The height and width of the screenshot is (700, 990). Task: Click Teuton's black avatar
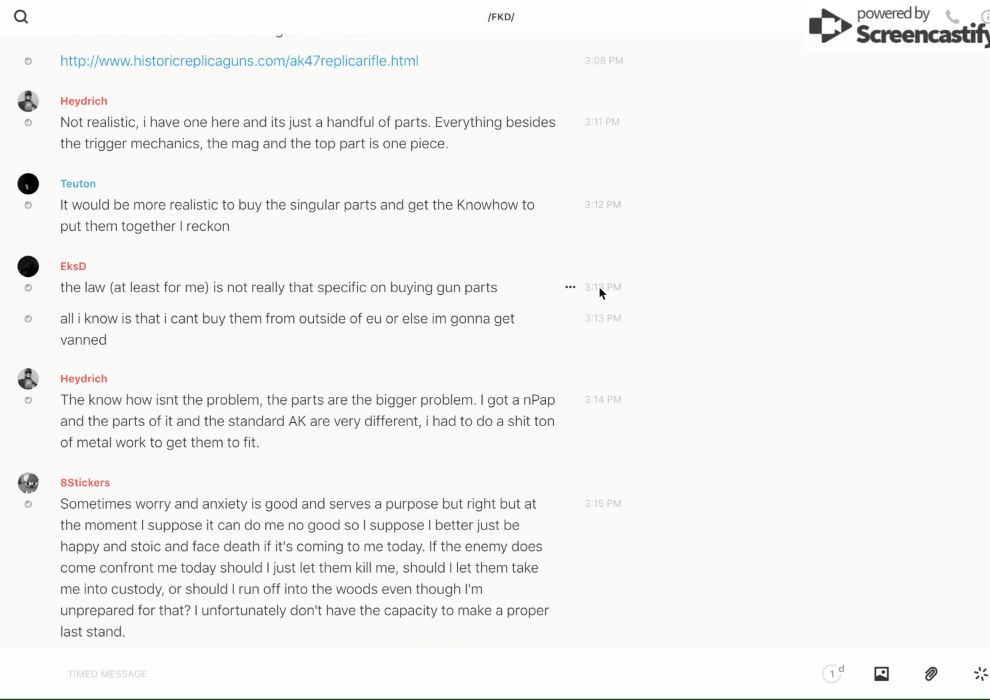(x=28, y=184)
